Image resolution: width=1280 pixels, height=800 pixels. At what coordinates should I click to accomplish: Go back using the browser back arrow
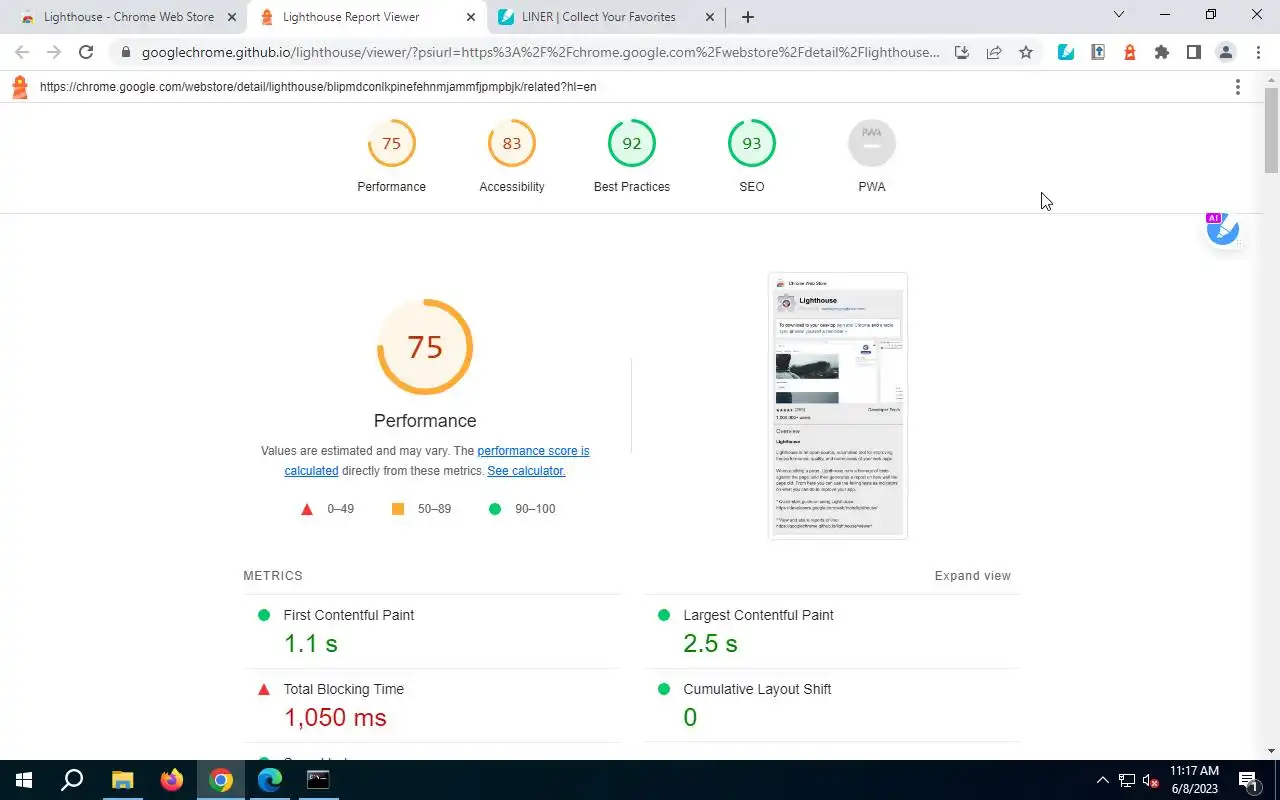(22, 52)
